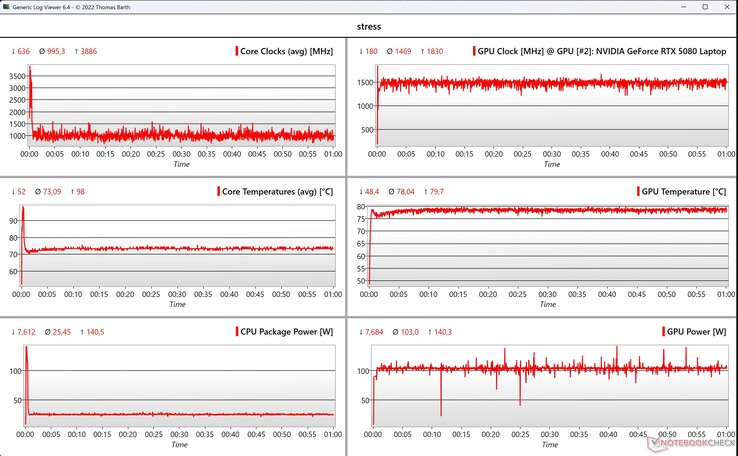Image resolution: width=738 pixels, height=456 pixels.
Task: Click the CPU Package Power [W] label
Action: [x=288, y=331]
